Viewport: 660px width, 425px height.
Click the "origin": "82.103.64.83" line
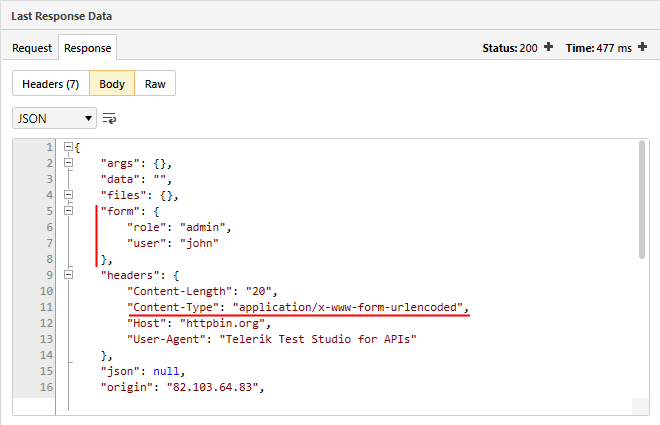[x=182, y=387]
